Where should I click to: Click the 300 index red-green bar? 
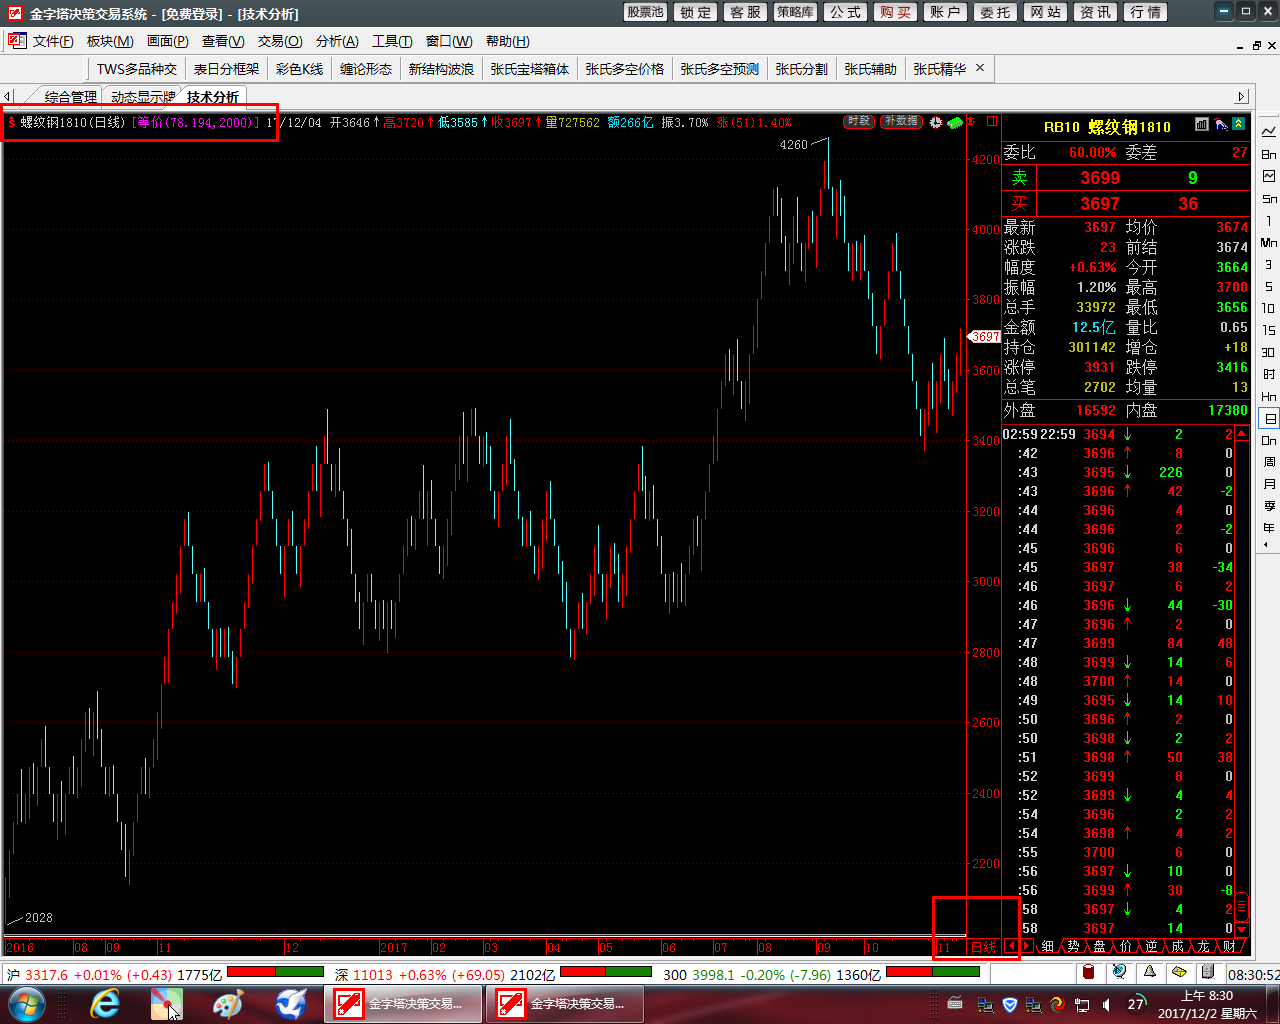click(x=933, y=971)
